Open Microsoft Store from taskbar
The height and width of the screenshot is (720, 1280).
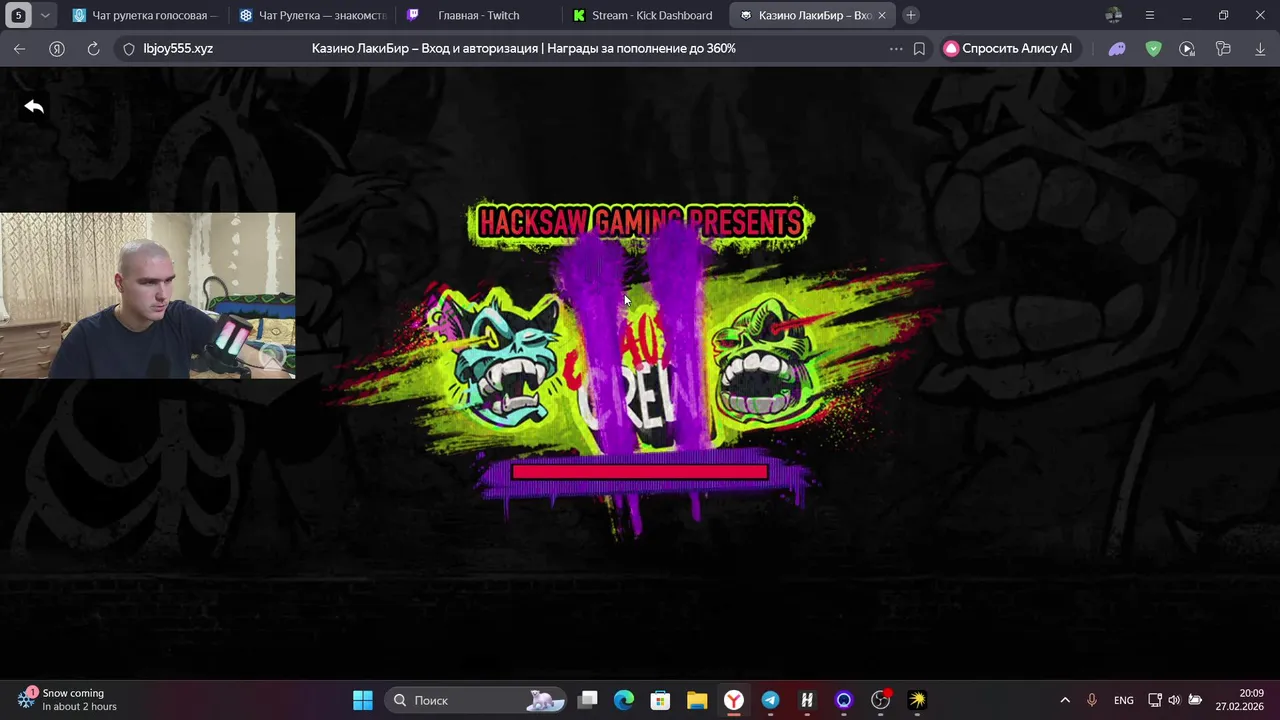click(660, 700)
